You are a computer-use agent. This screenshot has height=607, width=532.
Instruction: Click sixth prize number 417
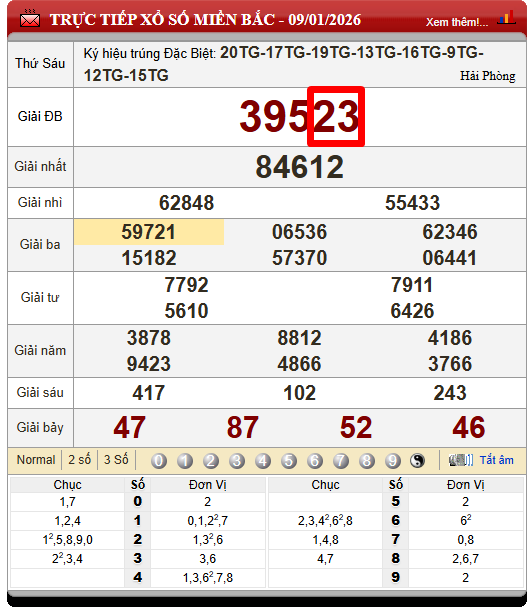pos(149,393)
